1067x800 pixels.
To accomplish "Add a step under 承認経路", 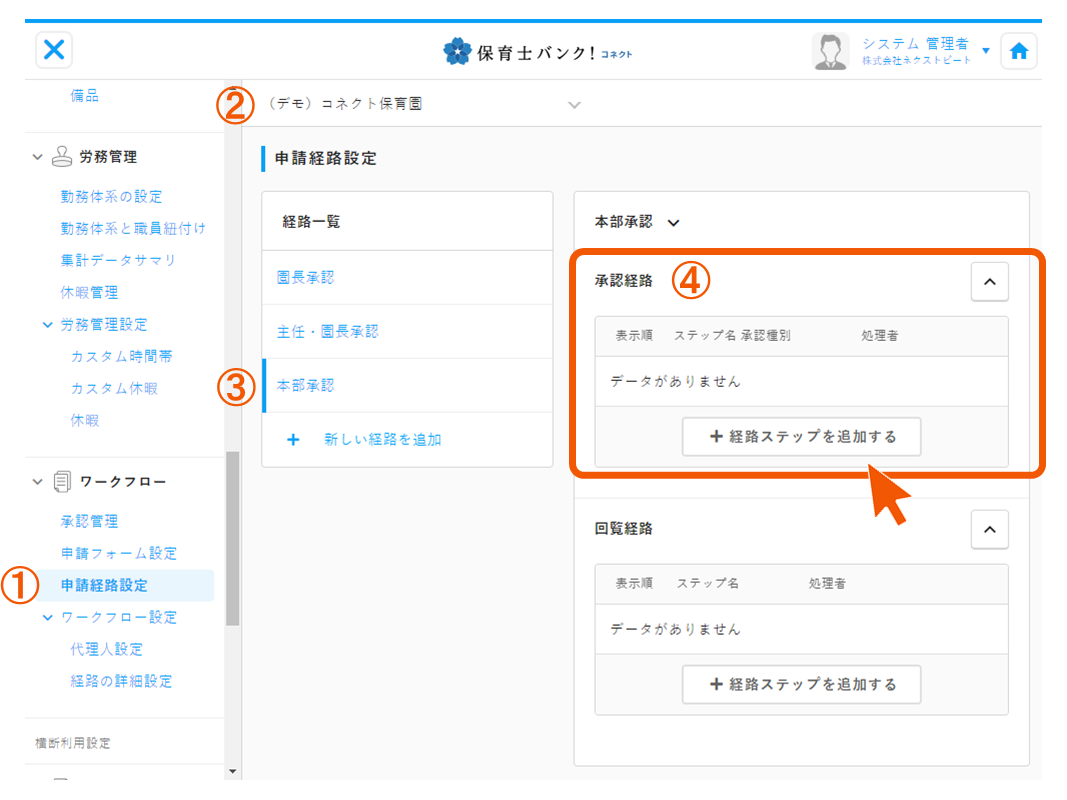I will [801, 437].
